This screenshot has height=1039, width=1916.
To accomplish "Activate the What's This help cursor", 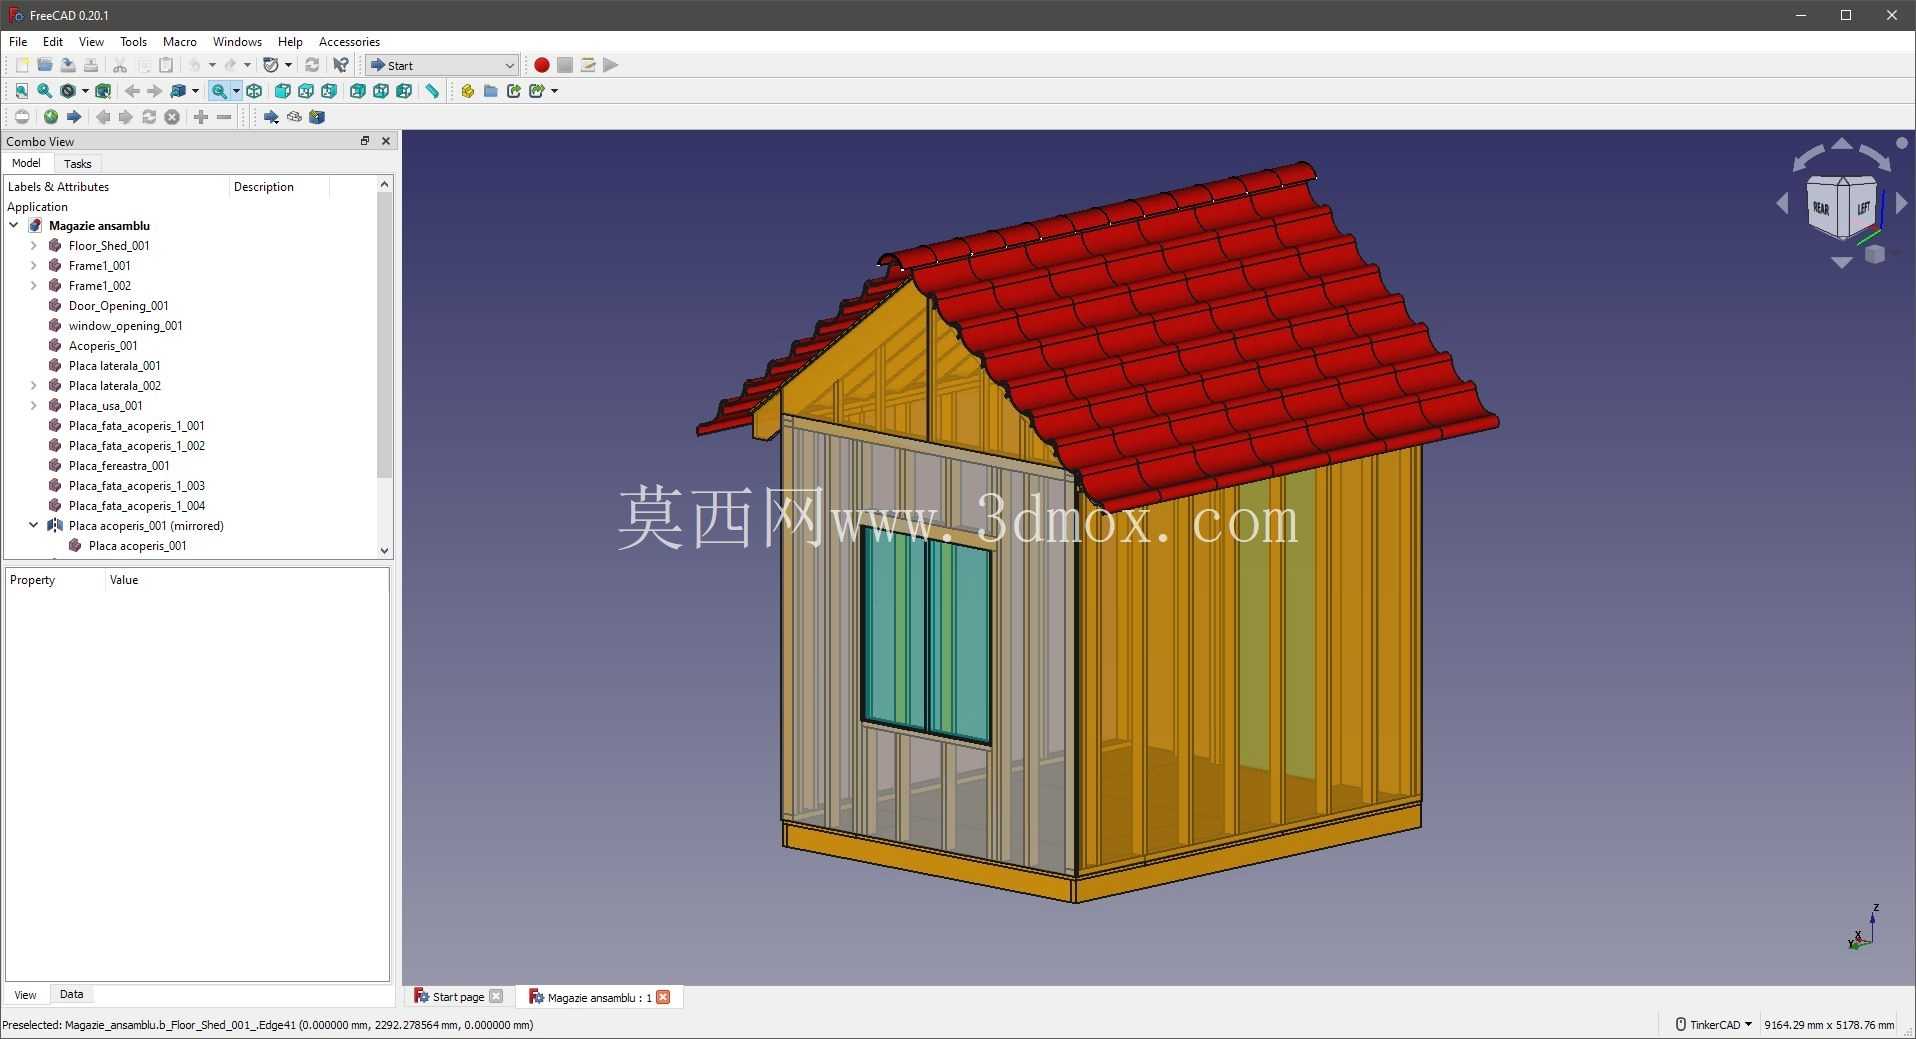I will [x=341, y=65].
